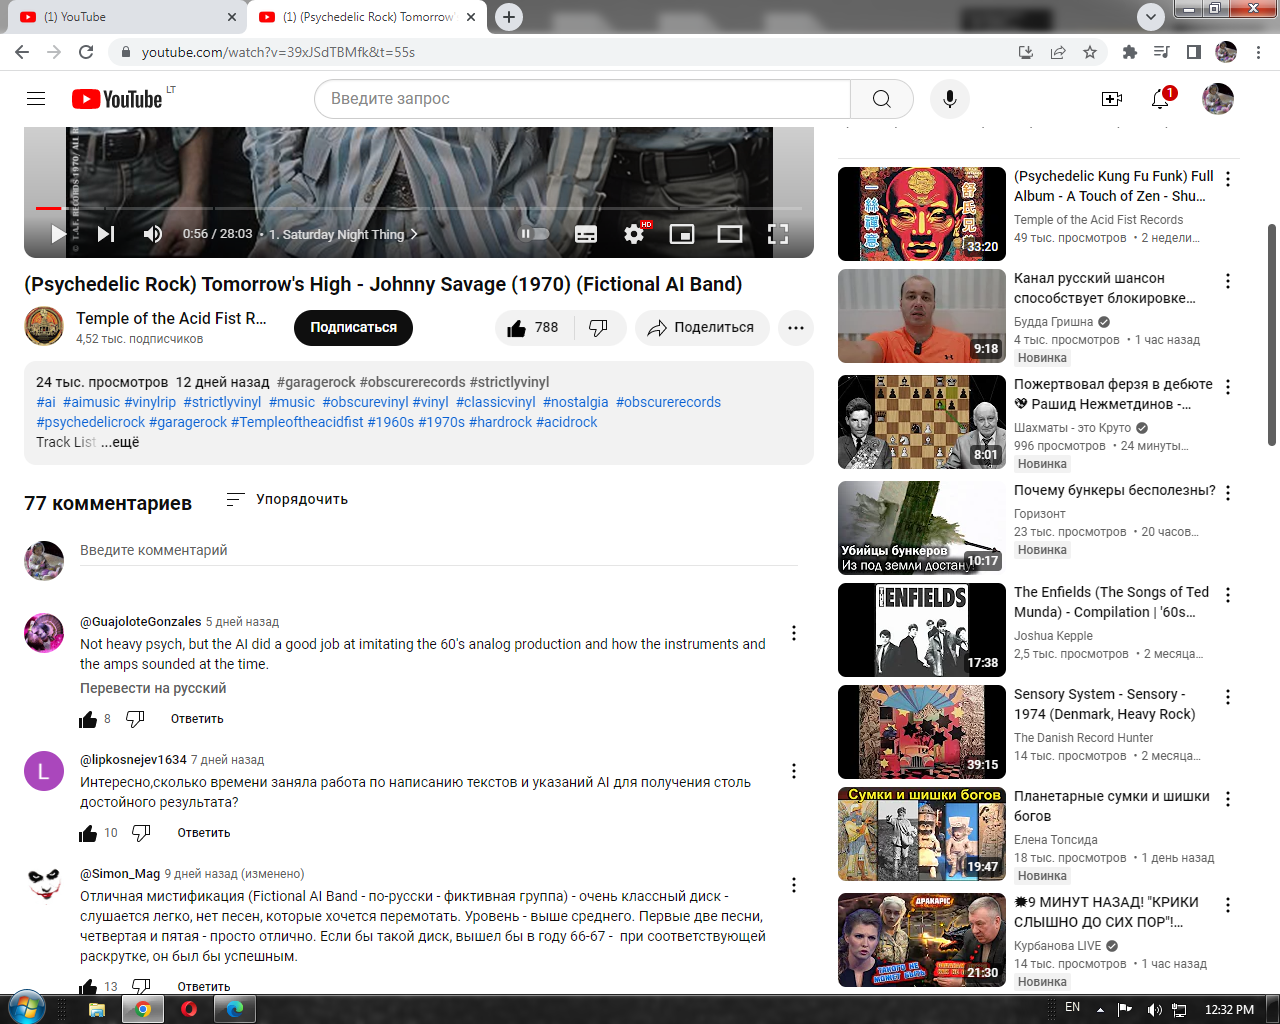Mute the video player volume

pyautogui.click(x=153, y=234)
